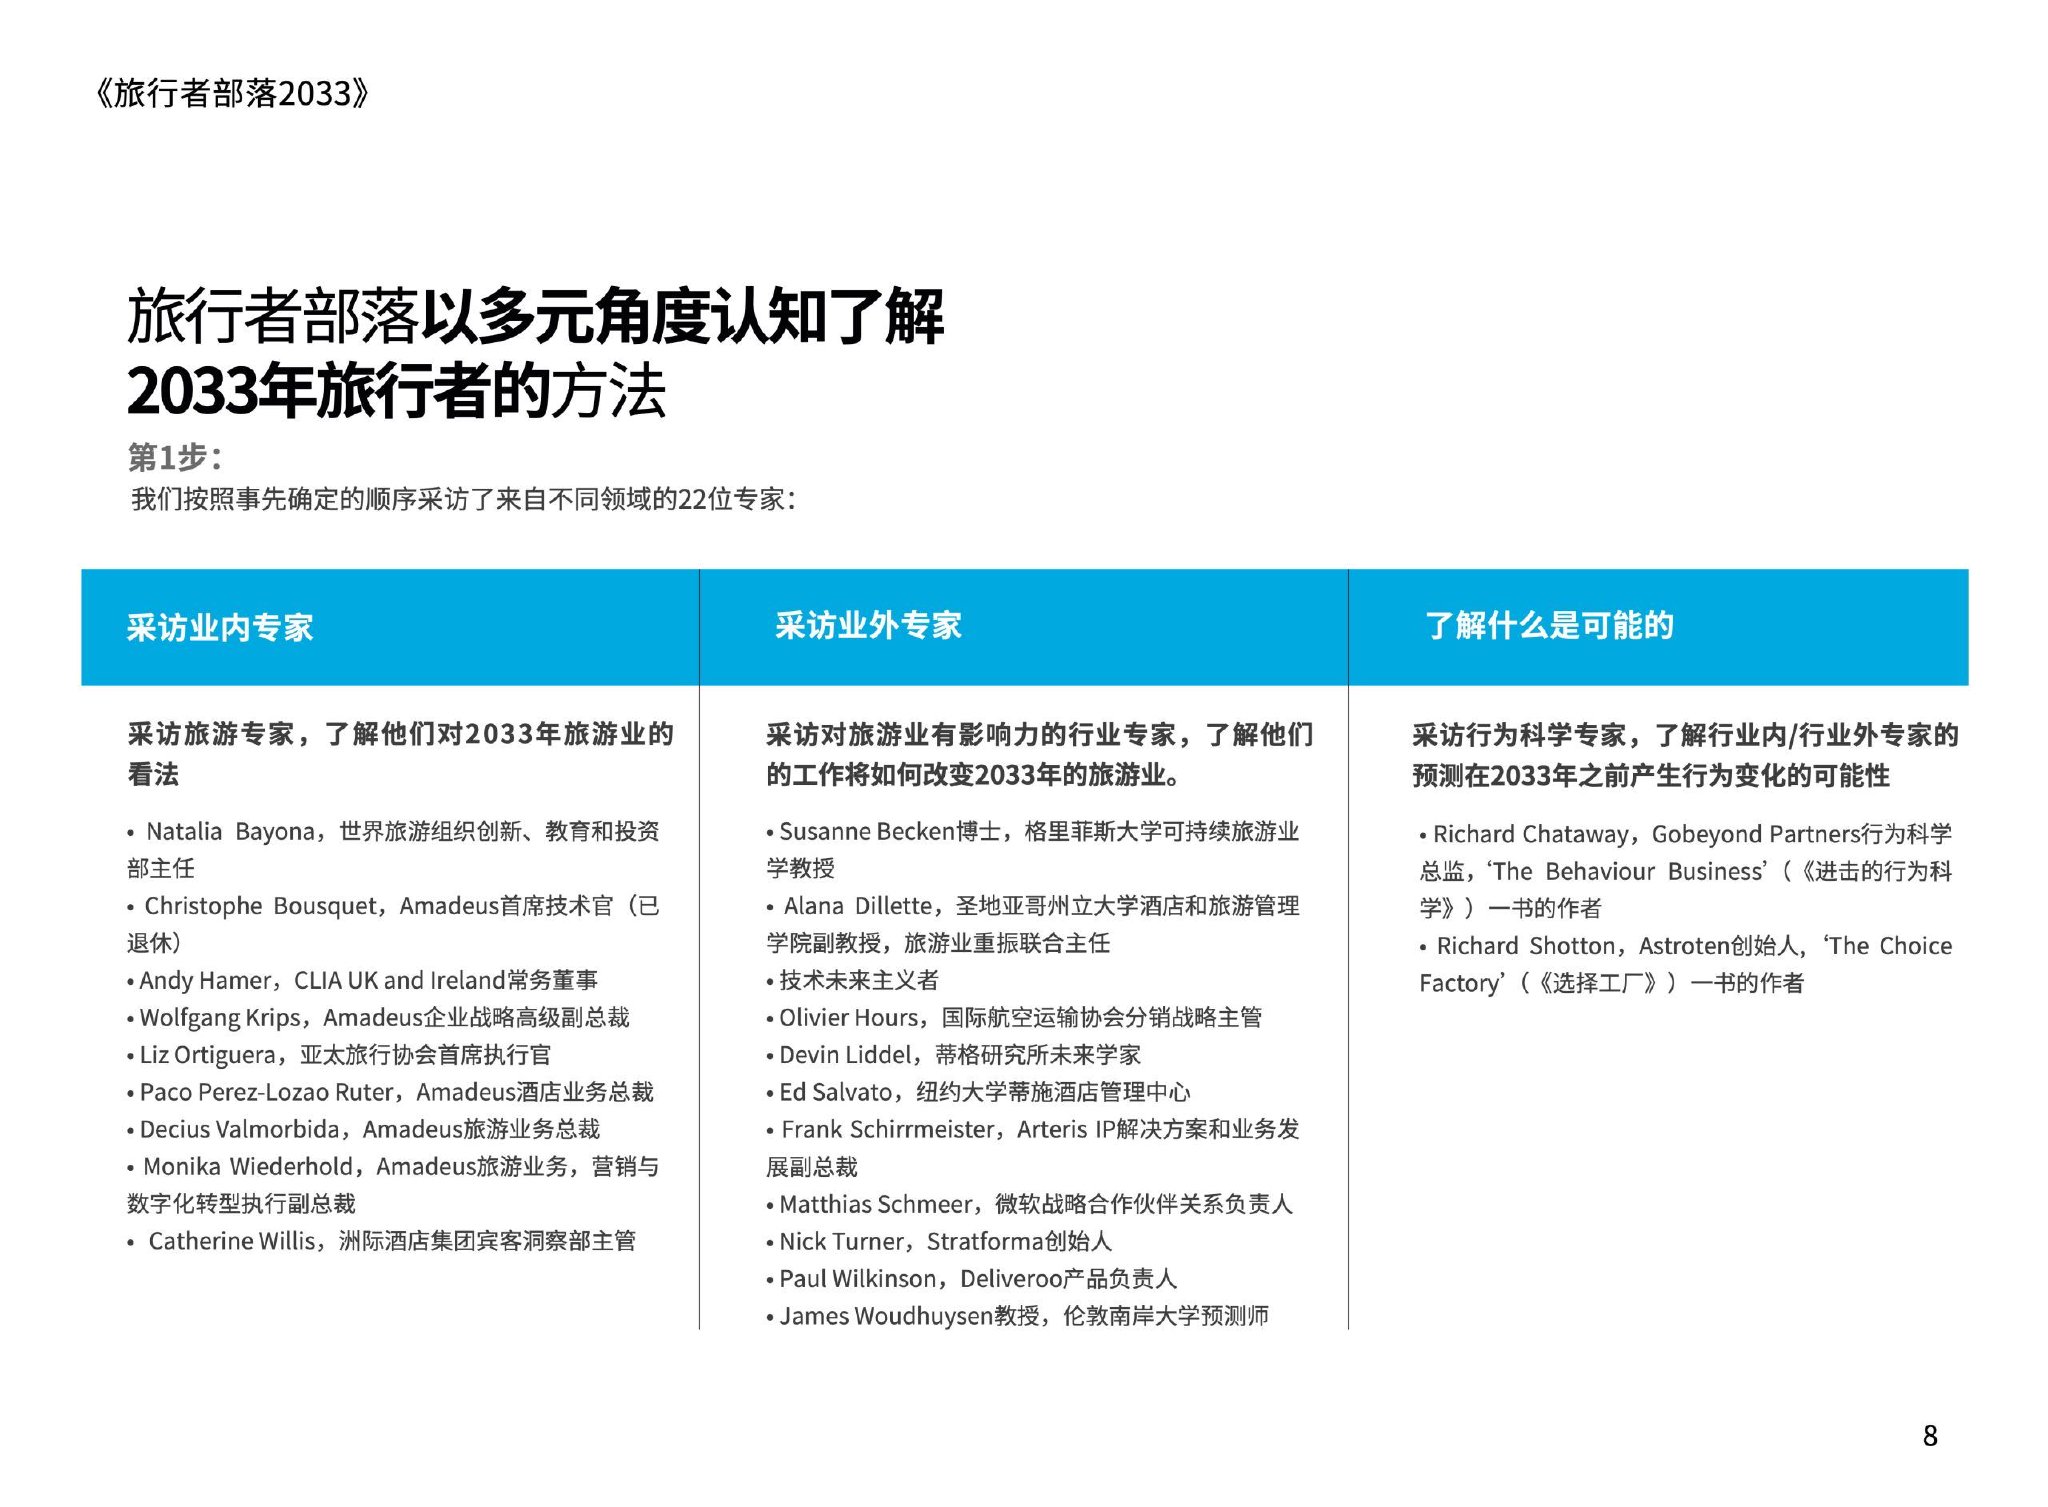Click the sentence about 22位专家
This screenshot has height=1507, width=2048.
coord(463,499)
